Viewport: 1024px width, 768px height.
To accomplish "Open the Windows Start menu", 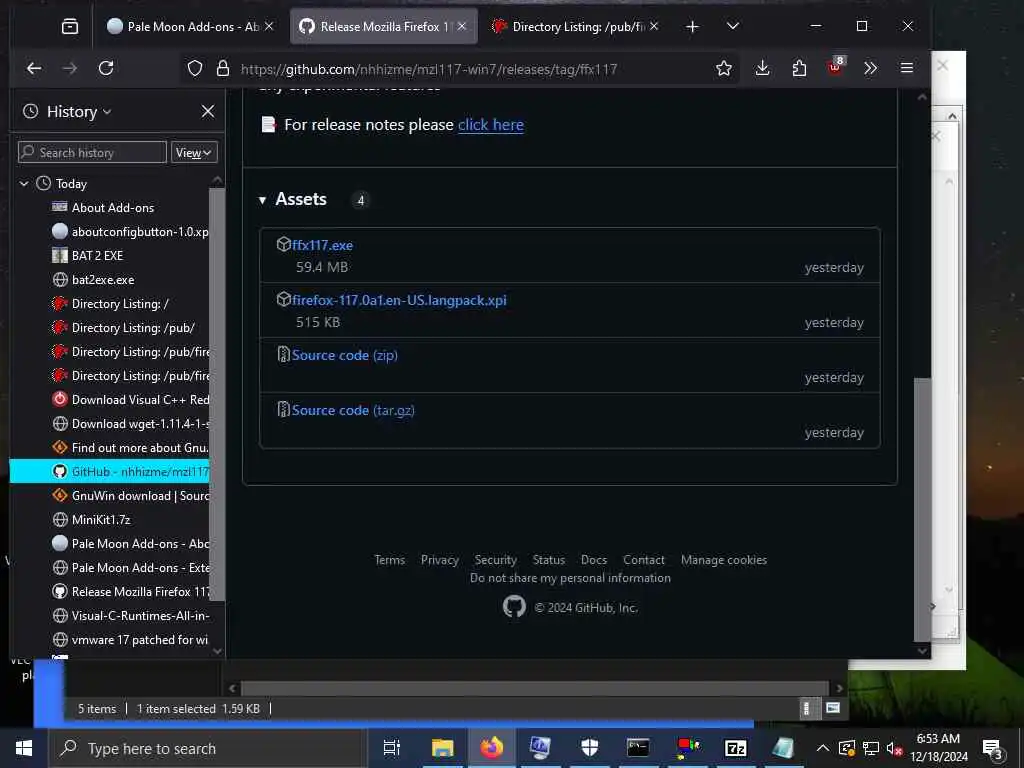I will click(x=24, y=748).
